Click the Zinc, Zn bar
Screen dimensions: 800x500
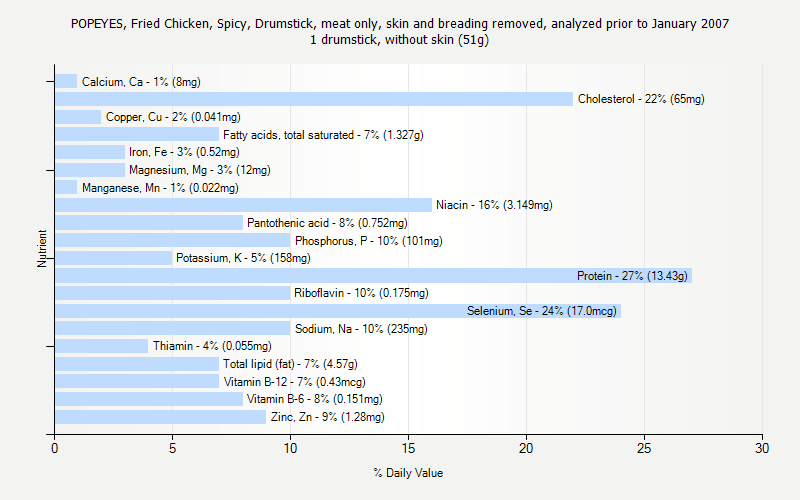(160, 417)
